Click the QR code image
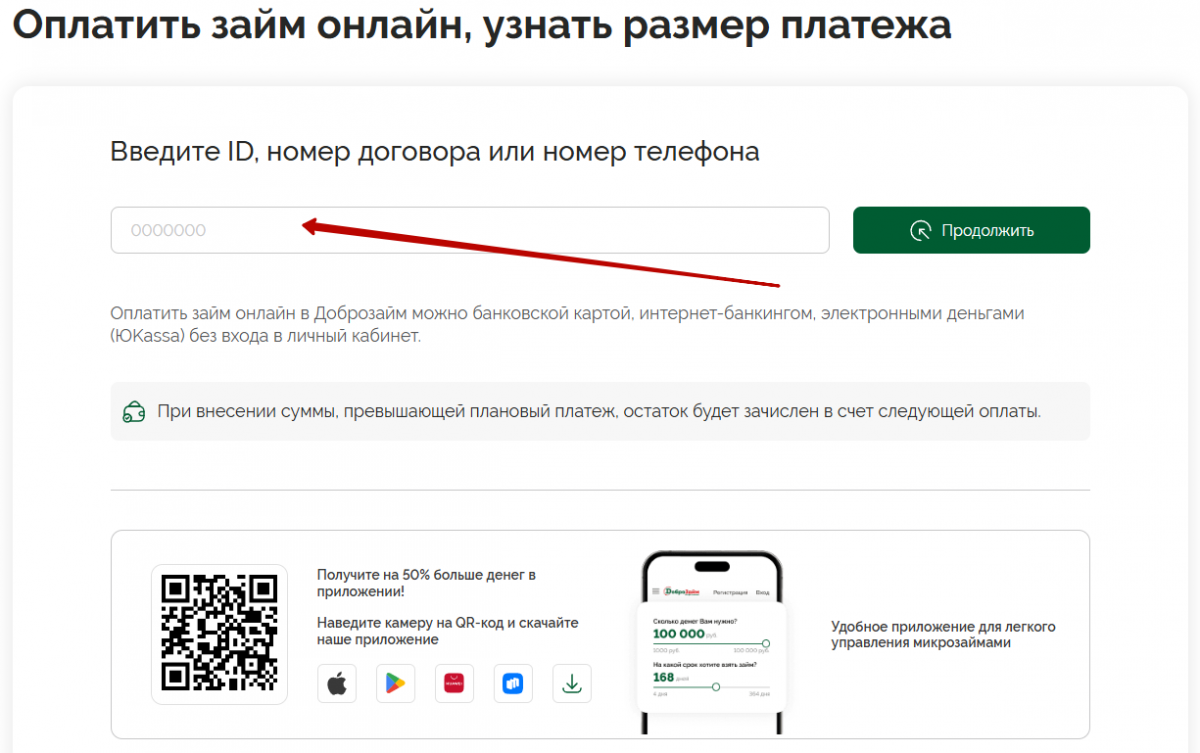1200x753 pixels. point(219,634)
